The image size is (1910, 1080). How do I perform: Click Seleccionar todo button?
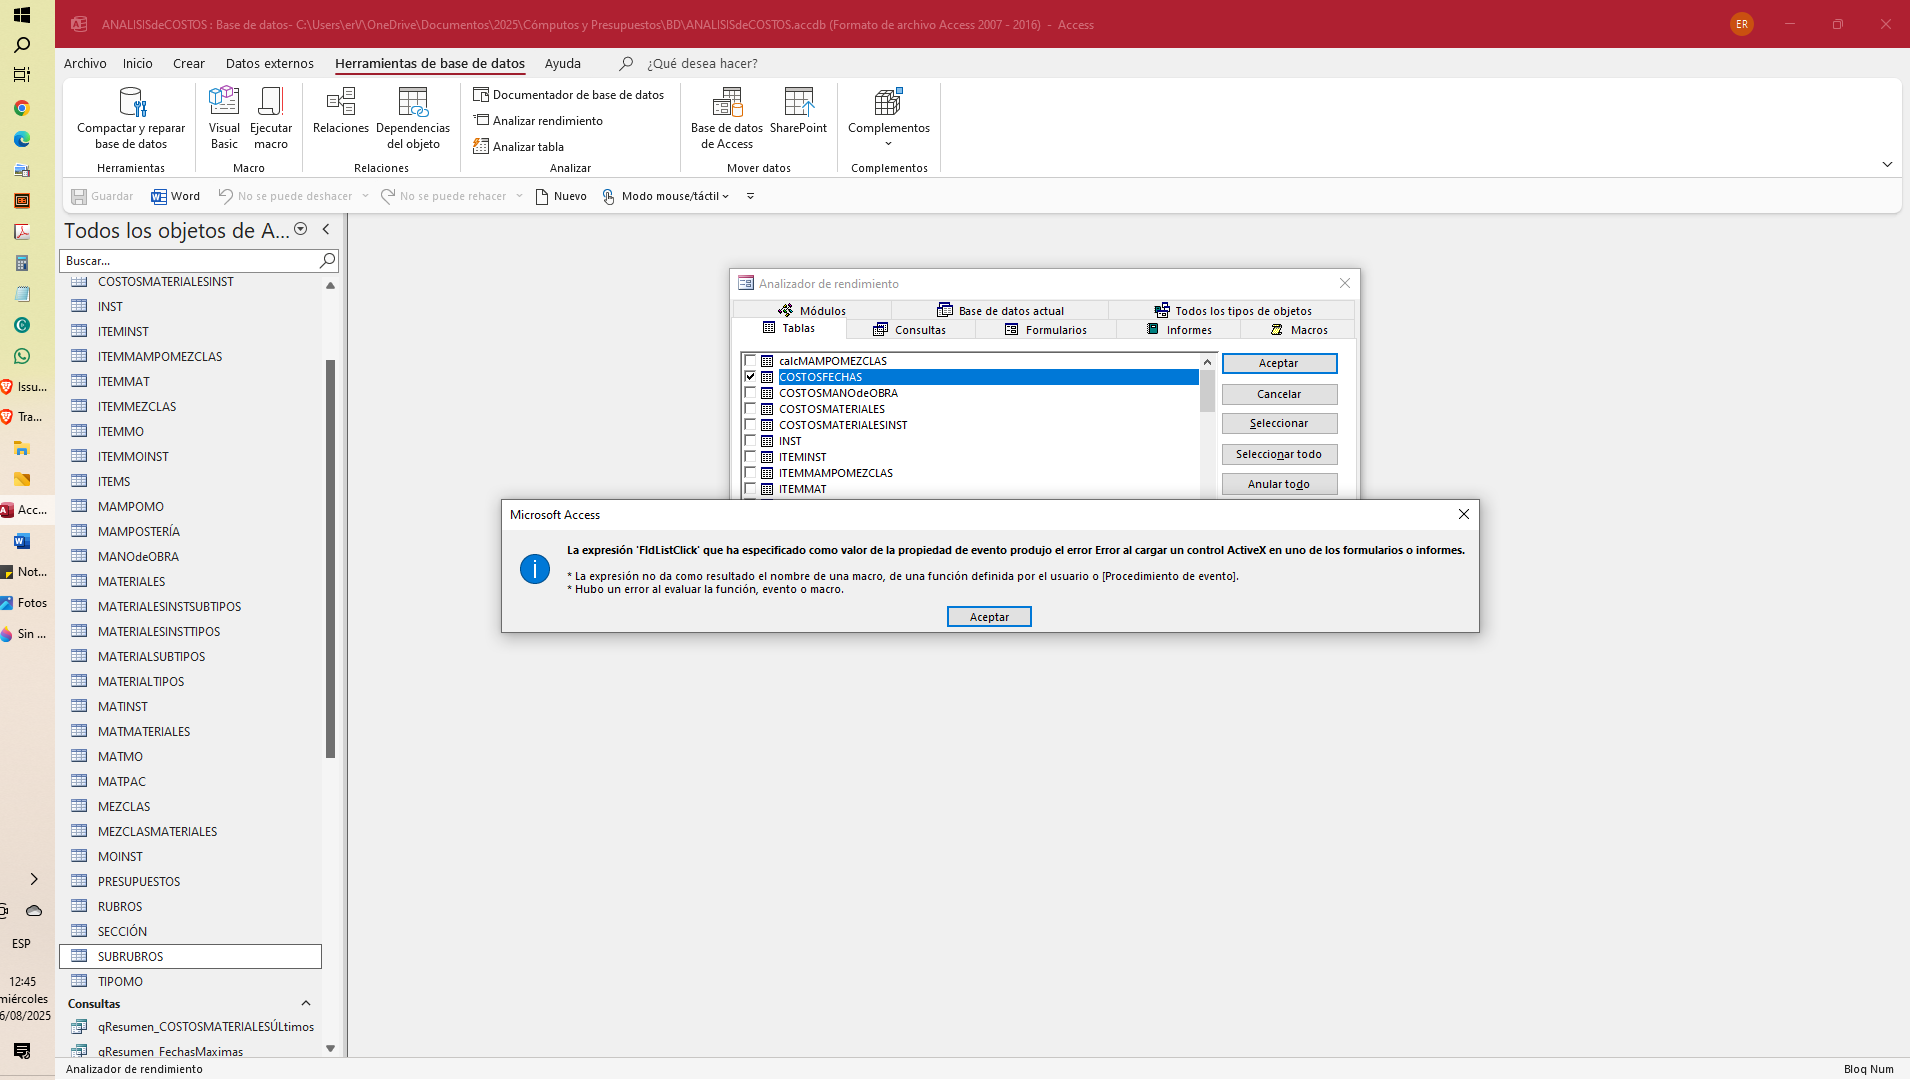pyautogui.click(x=1279, y=454)
